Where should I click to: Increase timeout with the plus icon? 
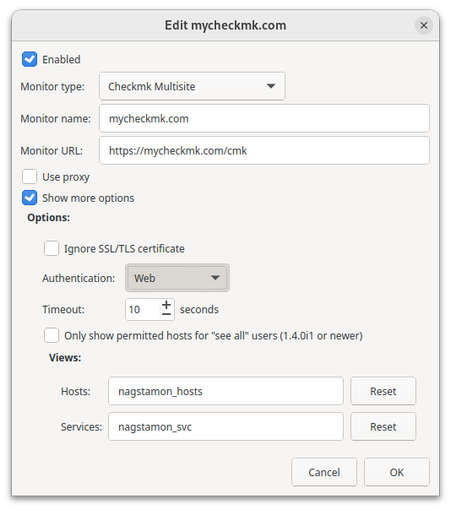[166, 304]
